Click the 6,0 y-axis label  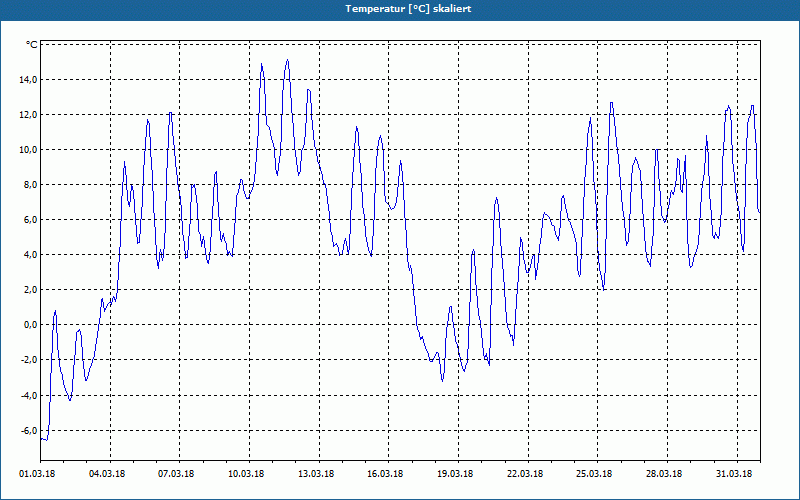tap(30, 220)
